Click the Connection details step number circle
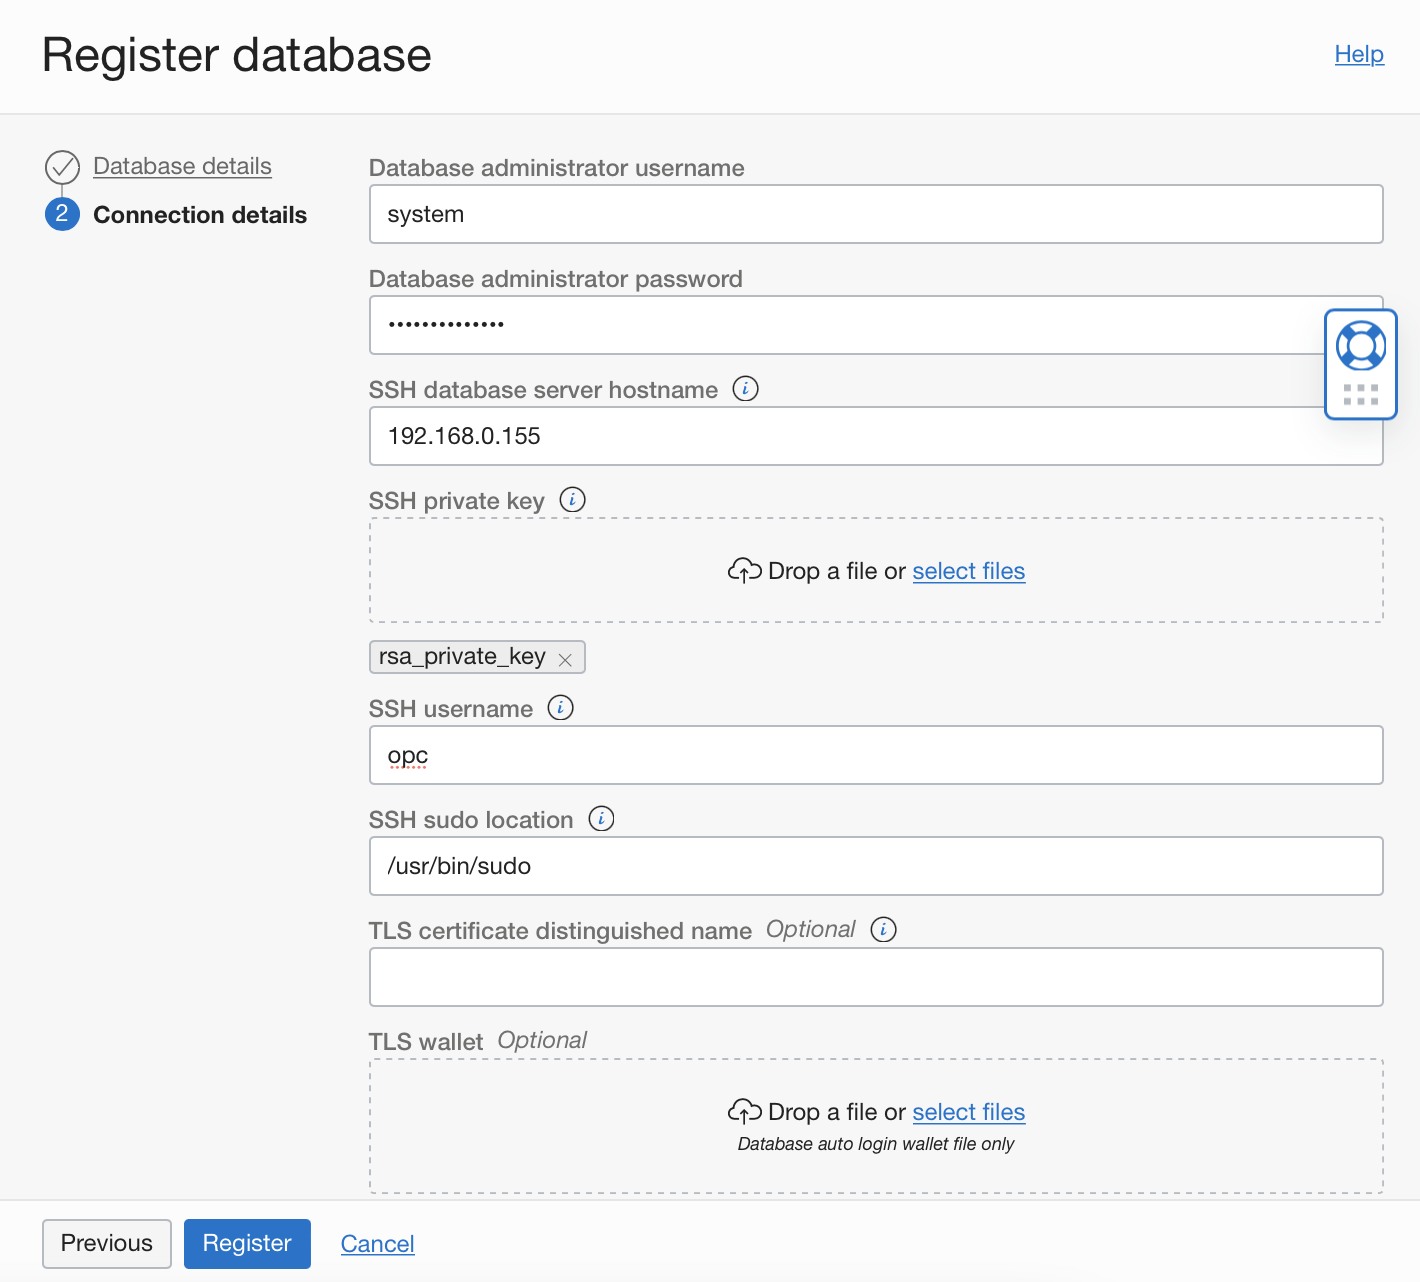The width and height of the screenshot is (1420, 1282). [x=62, y=214]
